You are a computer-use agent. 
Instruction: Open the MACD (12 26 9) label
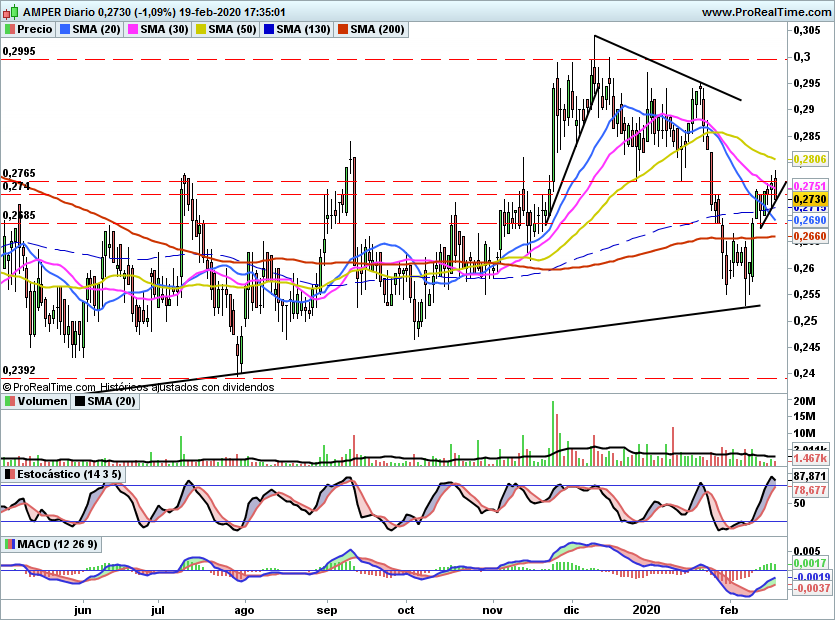(x=58, y=544)
